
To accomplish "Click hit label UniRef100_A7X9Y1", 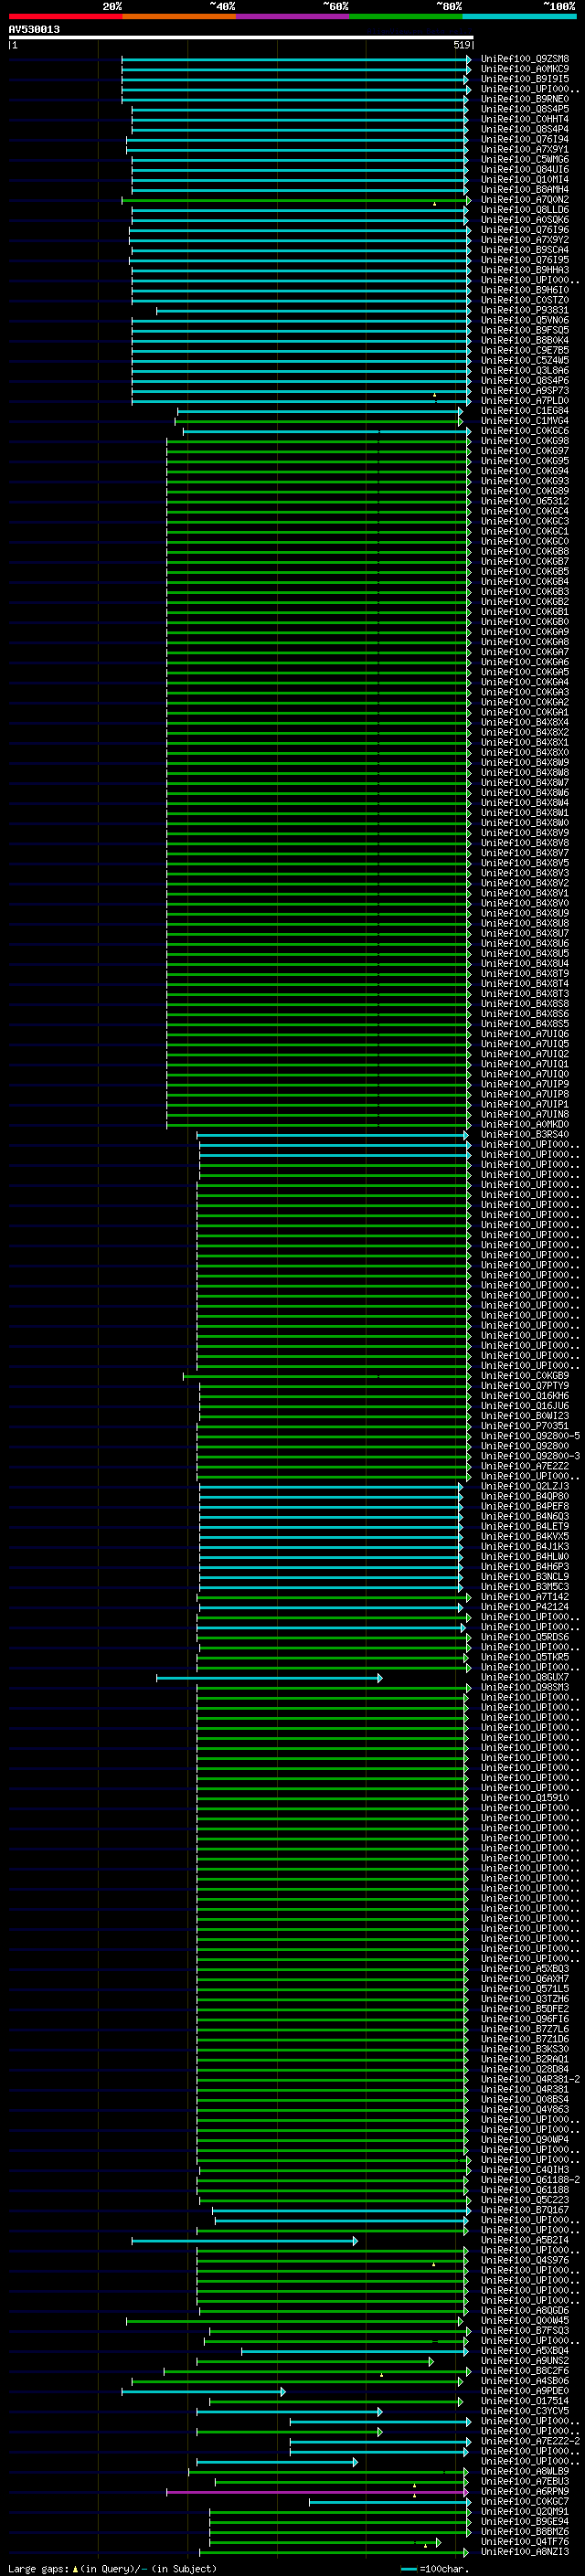I will tap(525, 149).
